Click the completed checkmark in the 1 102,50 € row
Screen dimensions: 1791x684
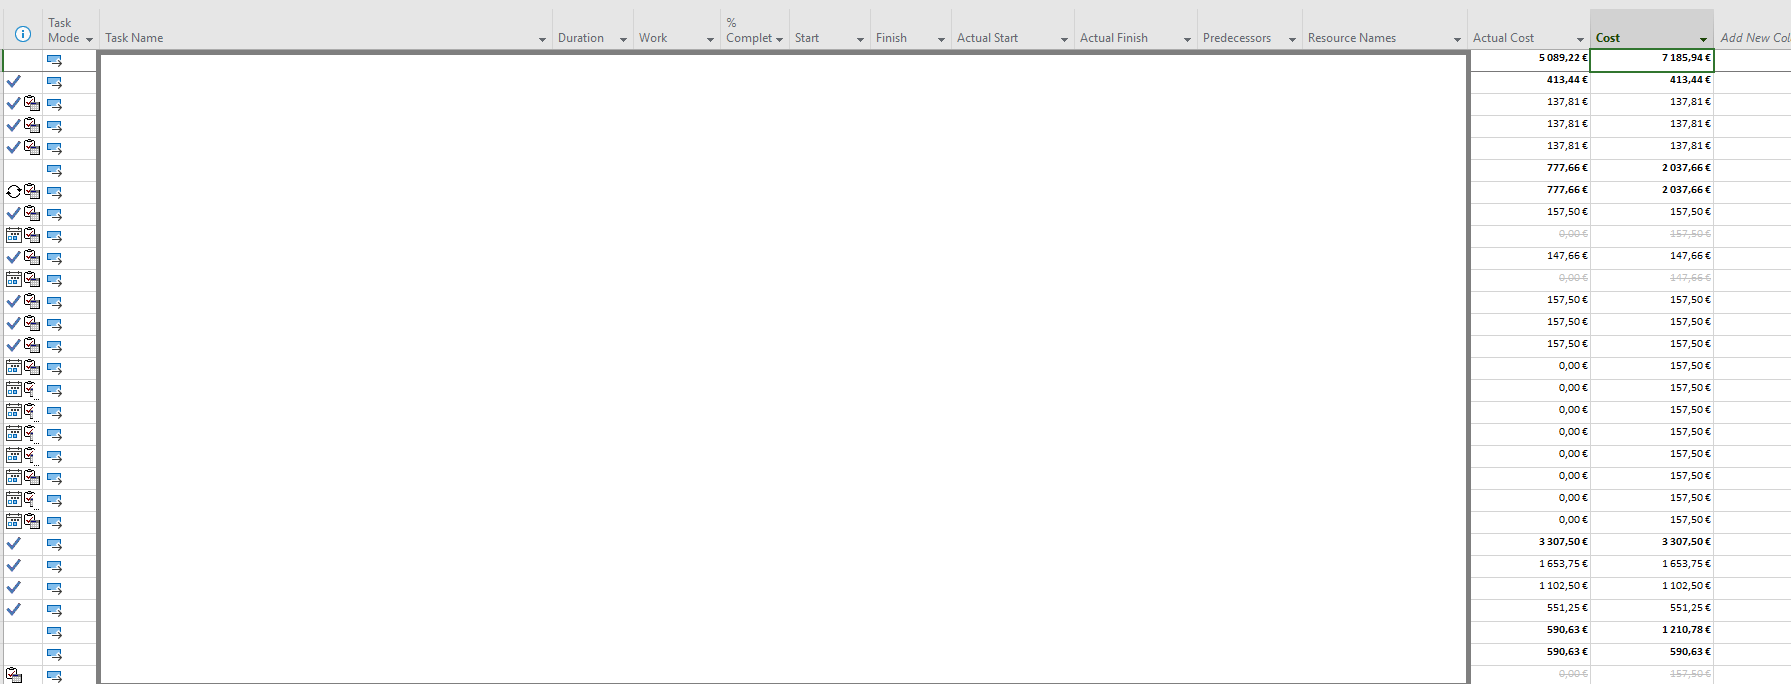14,587
